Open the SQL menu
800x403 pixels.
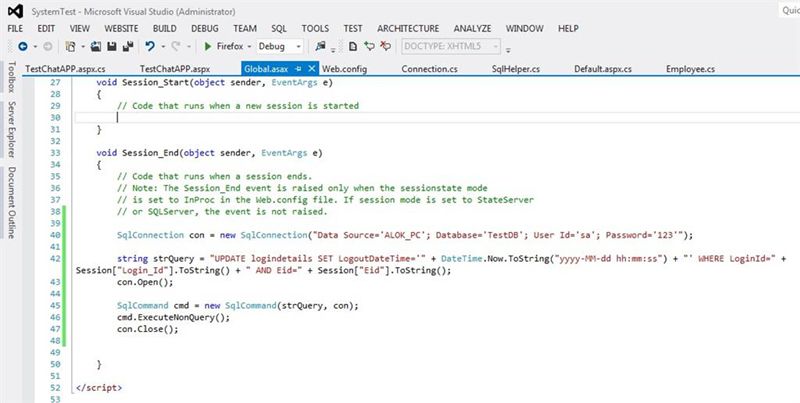coord(279,29)
